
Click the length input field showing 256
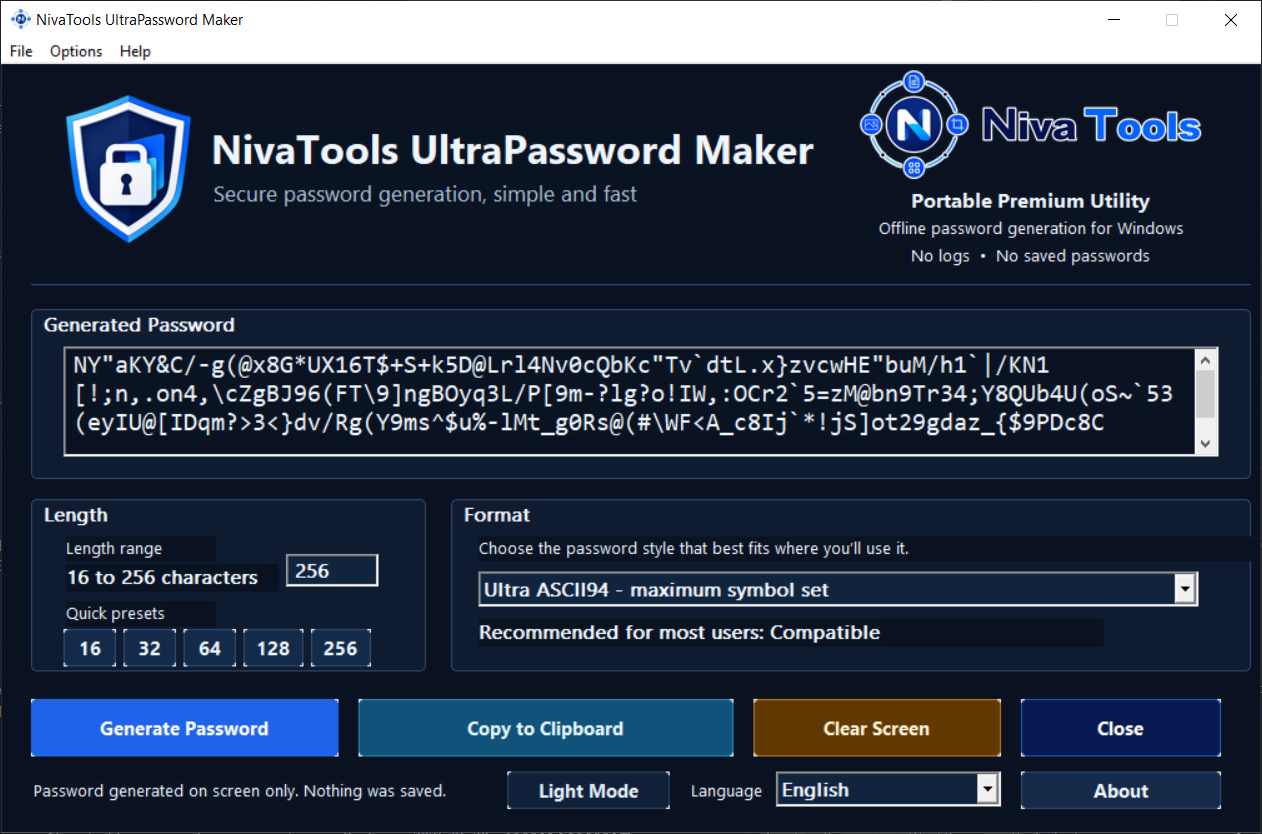pyautogui.click(x=332, y=571)
